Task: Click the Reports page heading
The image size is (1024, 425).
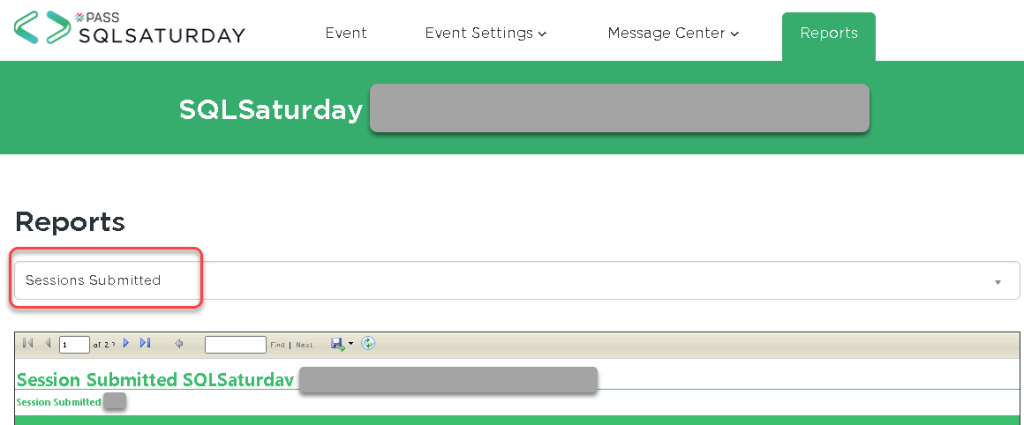Action: coord(70,222)
